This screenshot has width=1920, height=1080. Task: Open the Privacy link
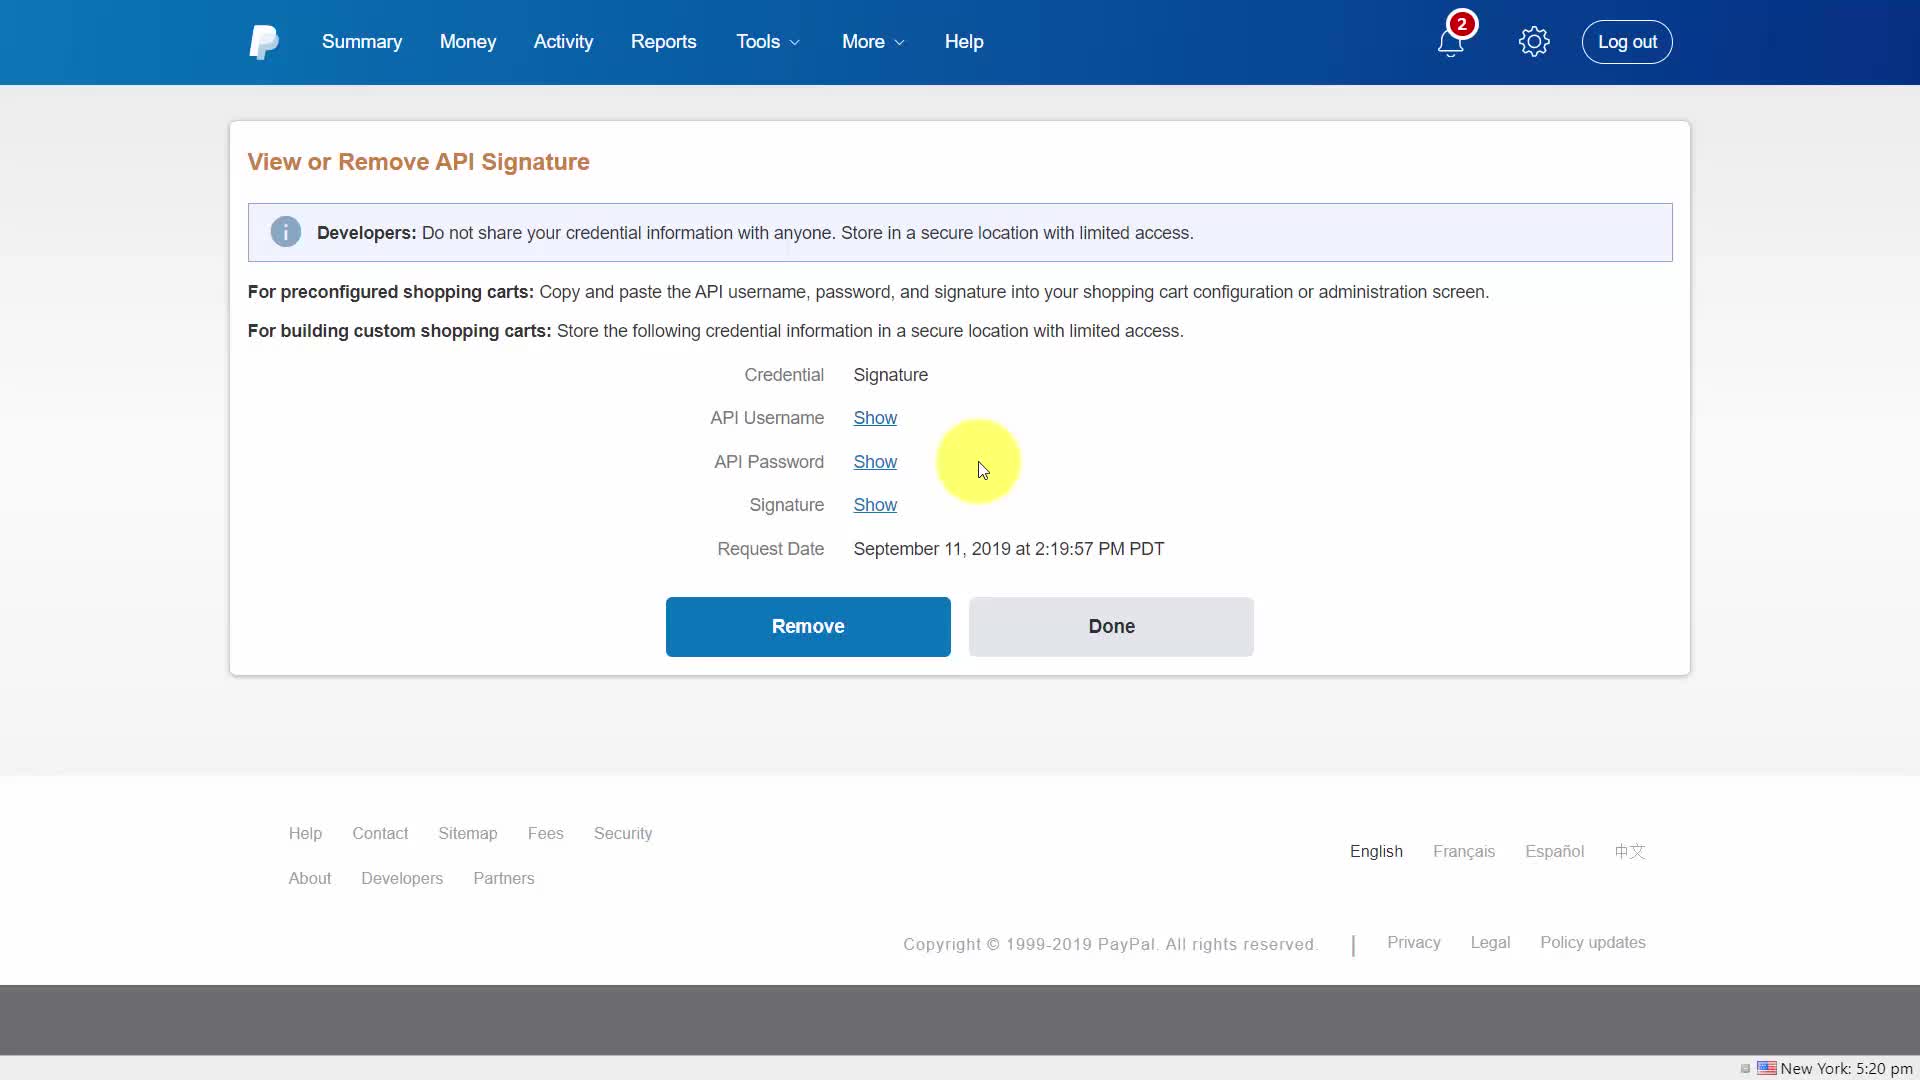coord(1414,943)
